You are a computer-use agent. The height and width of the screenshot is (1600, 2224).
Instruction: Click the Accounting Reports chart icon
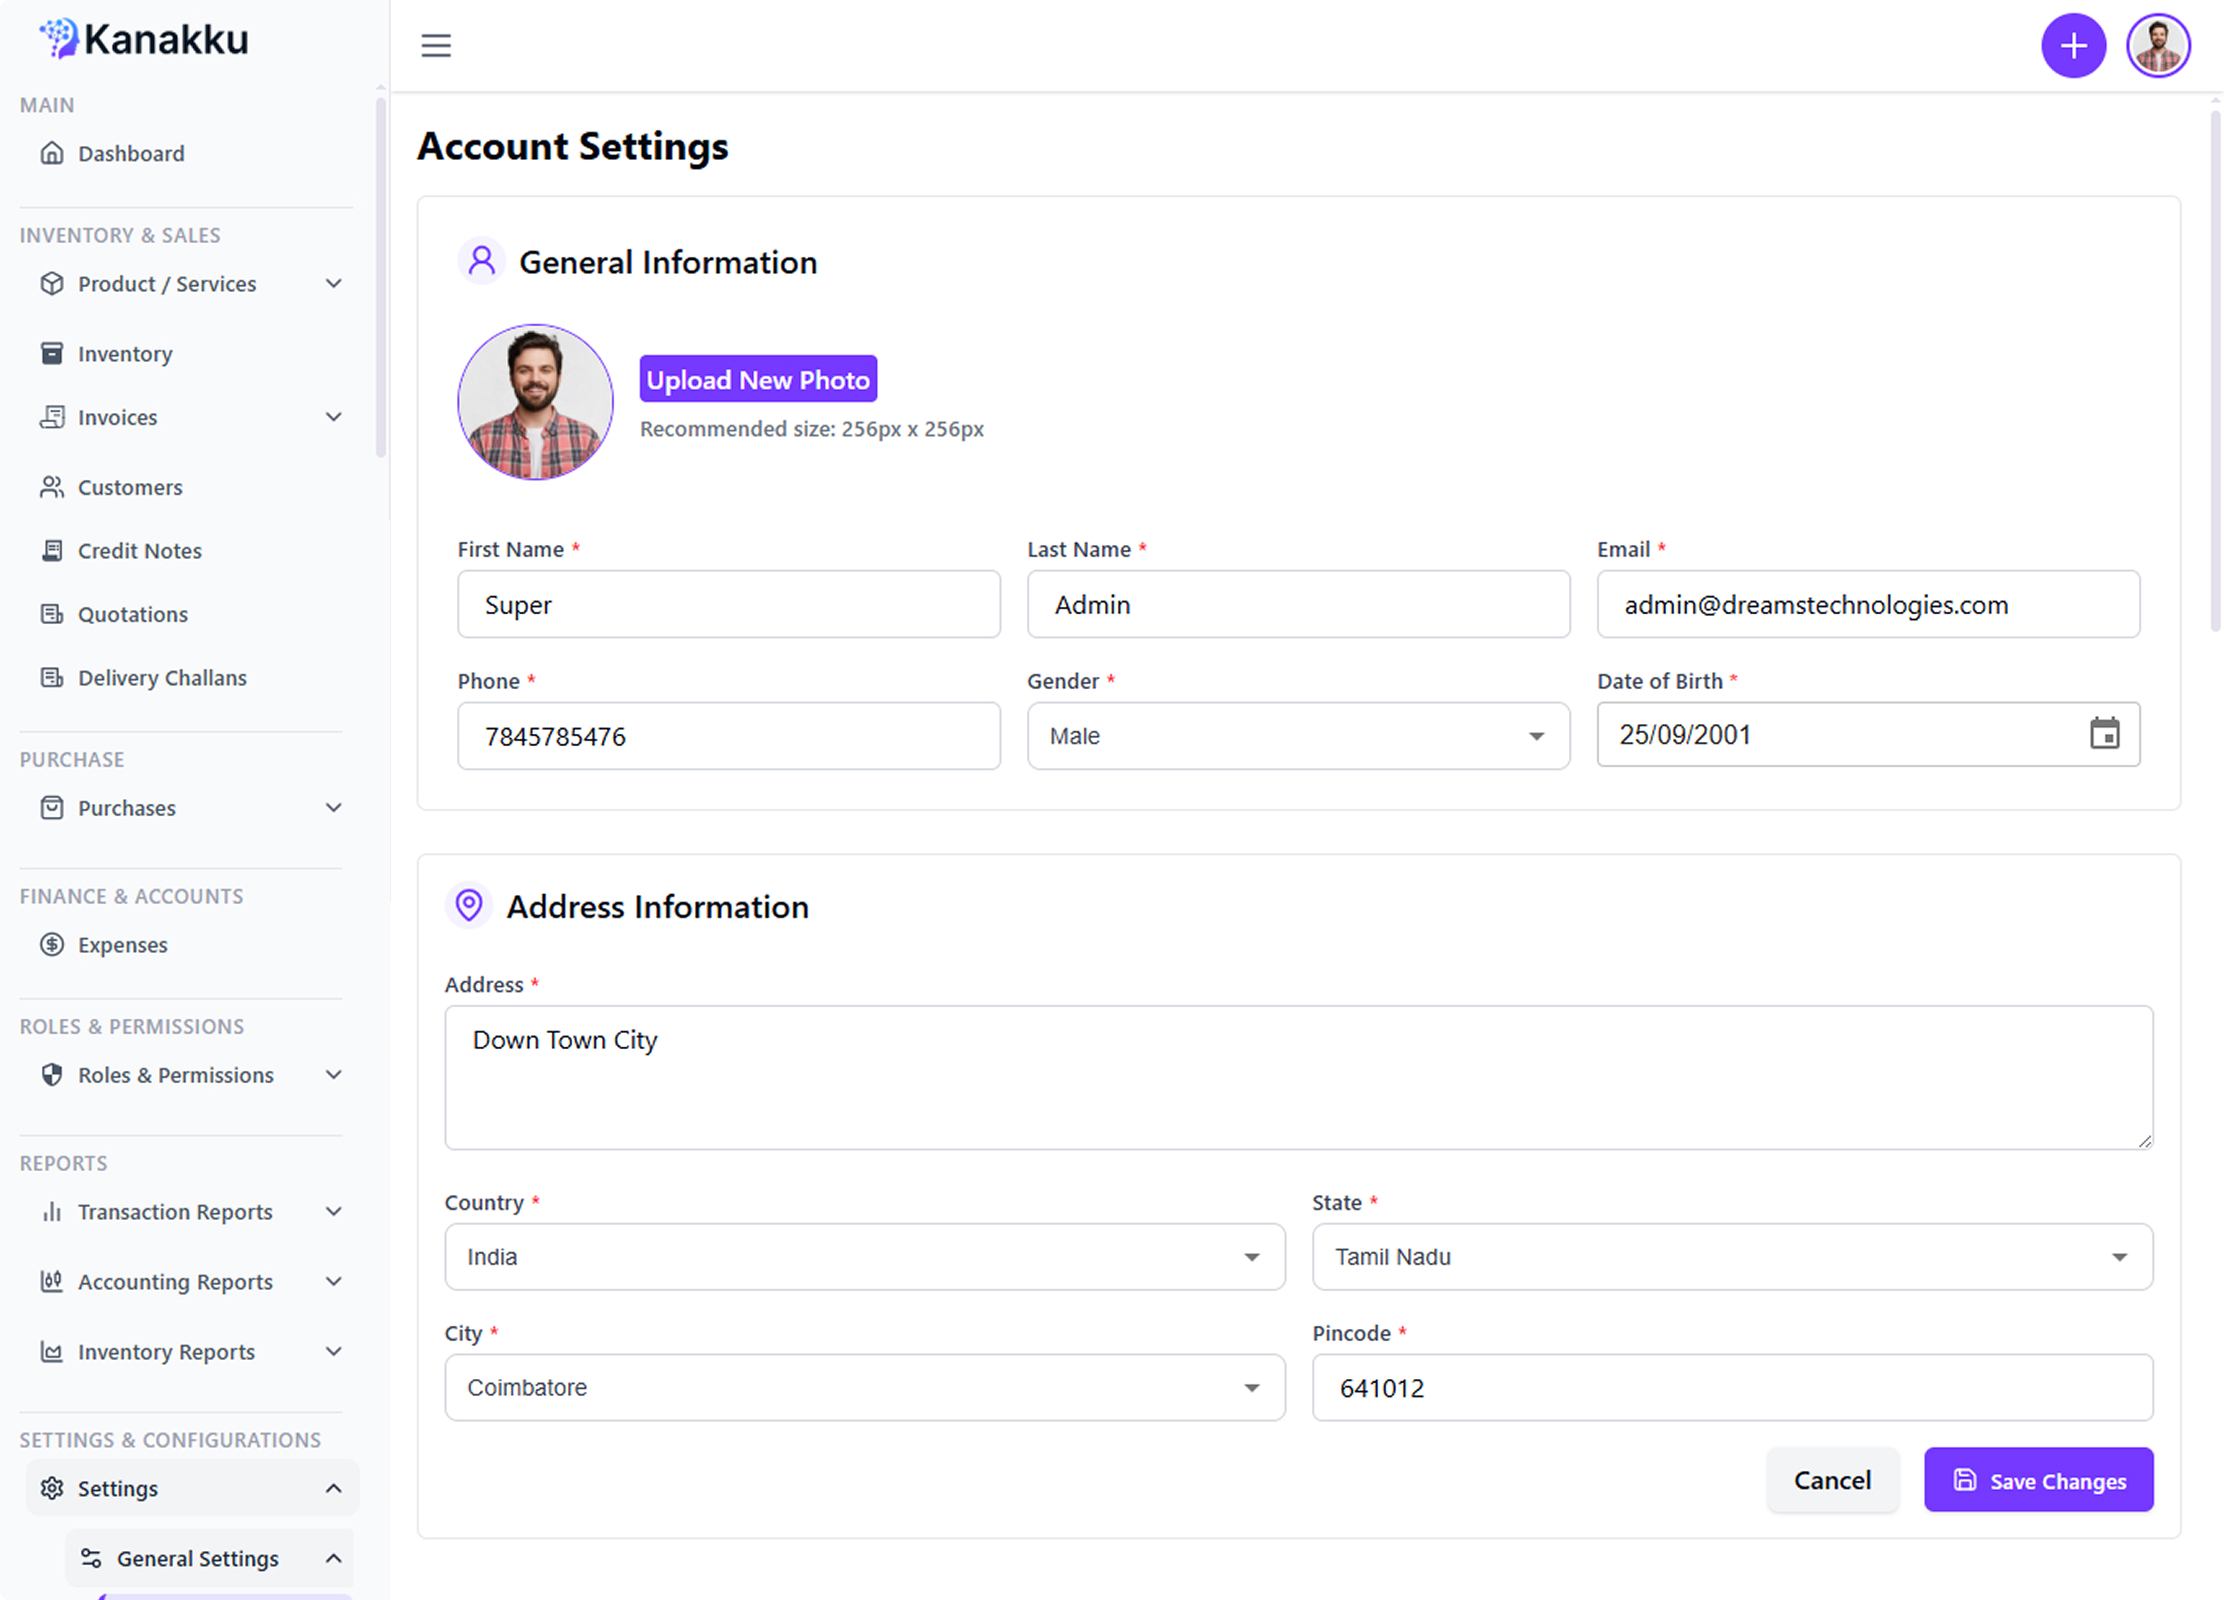(52, 1281)
